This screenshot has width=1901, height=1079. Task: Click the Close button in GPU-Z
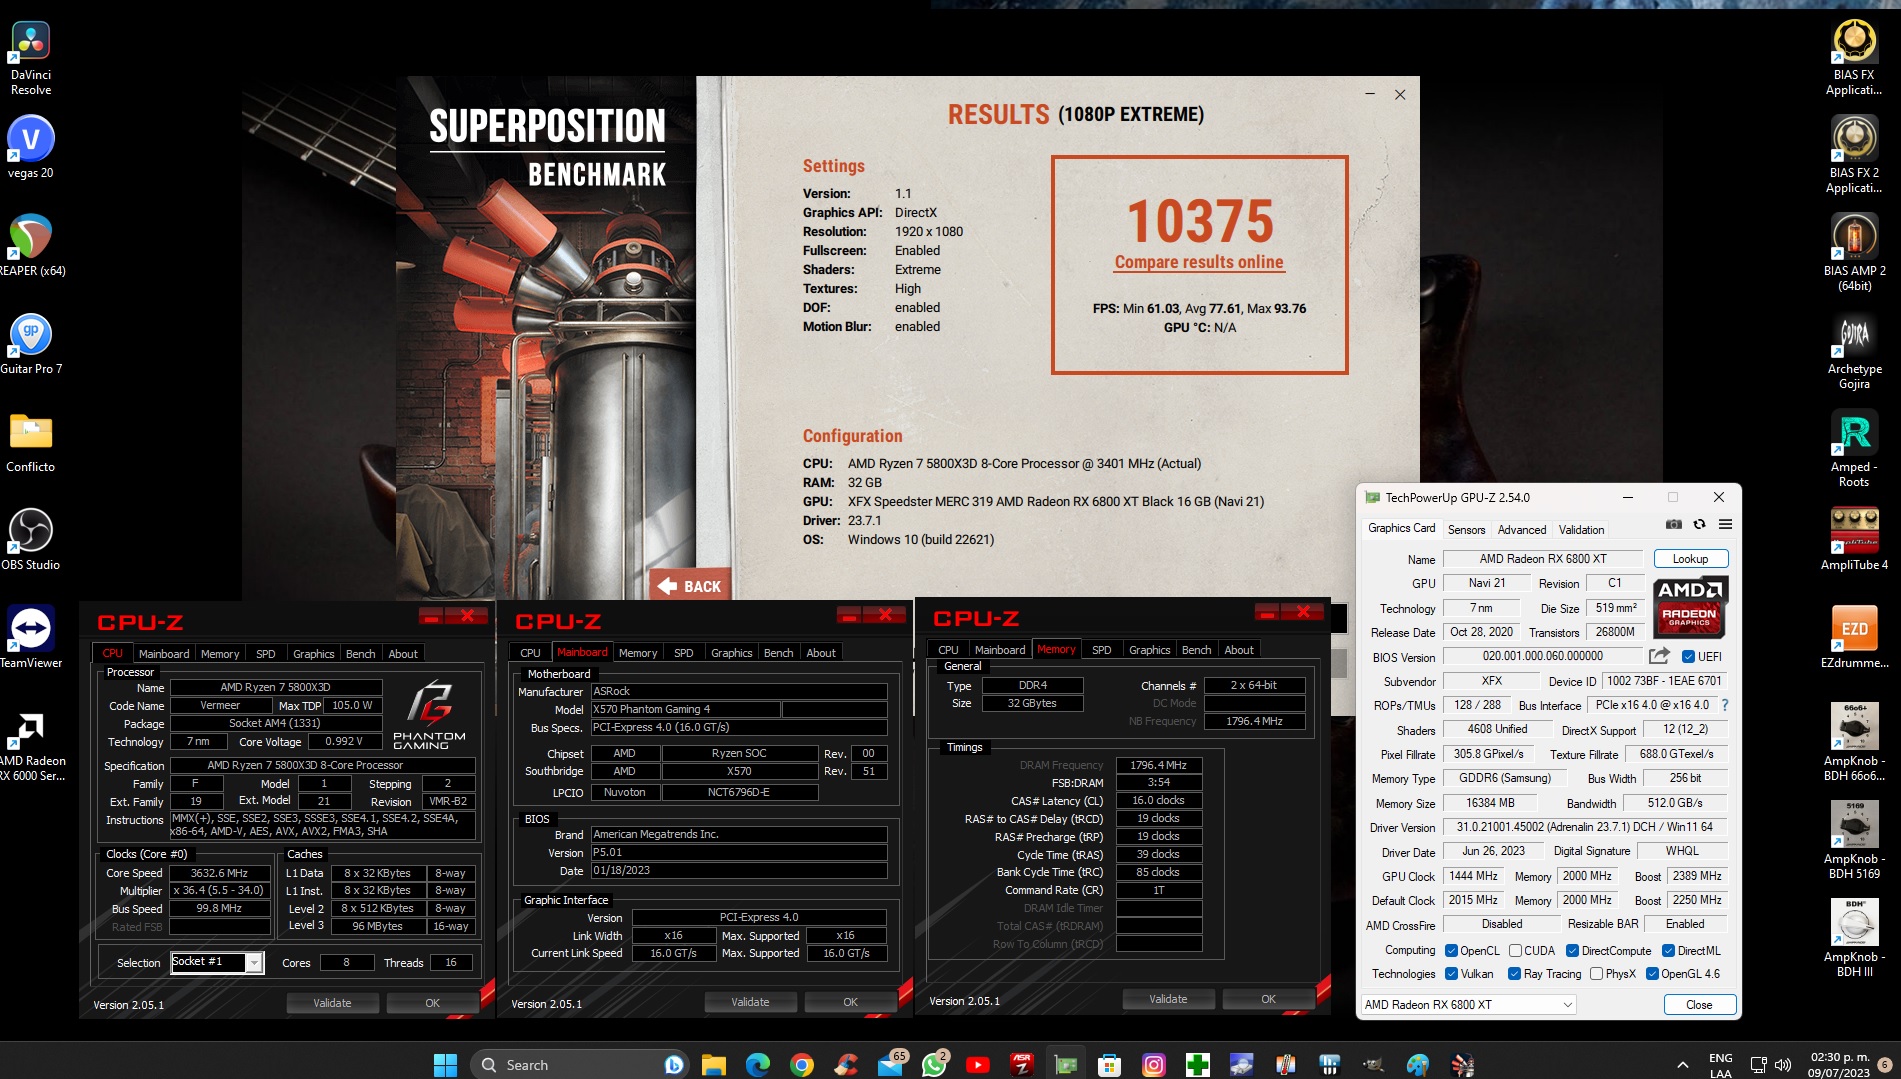pyautogui.click(x=1699, y=1005)
